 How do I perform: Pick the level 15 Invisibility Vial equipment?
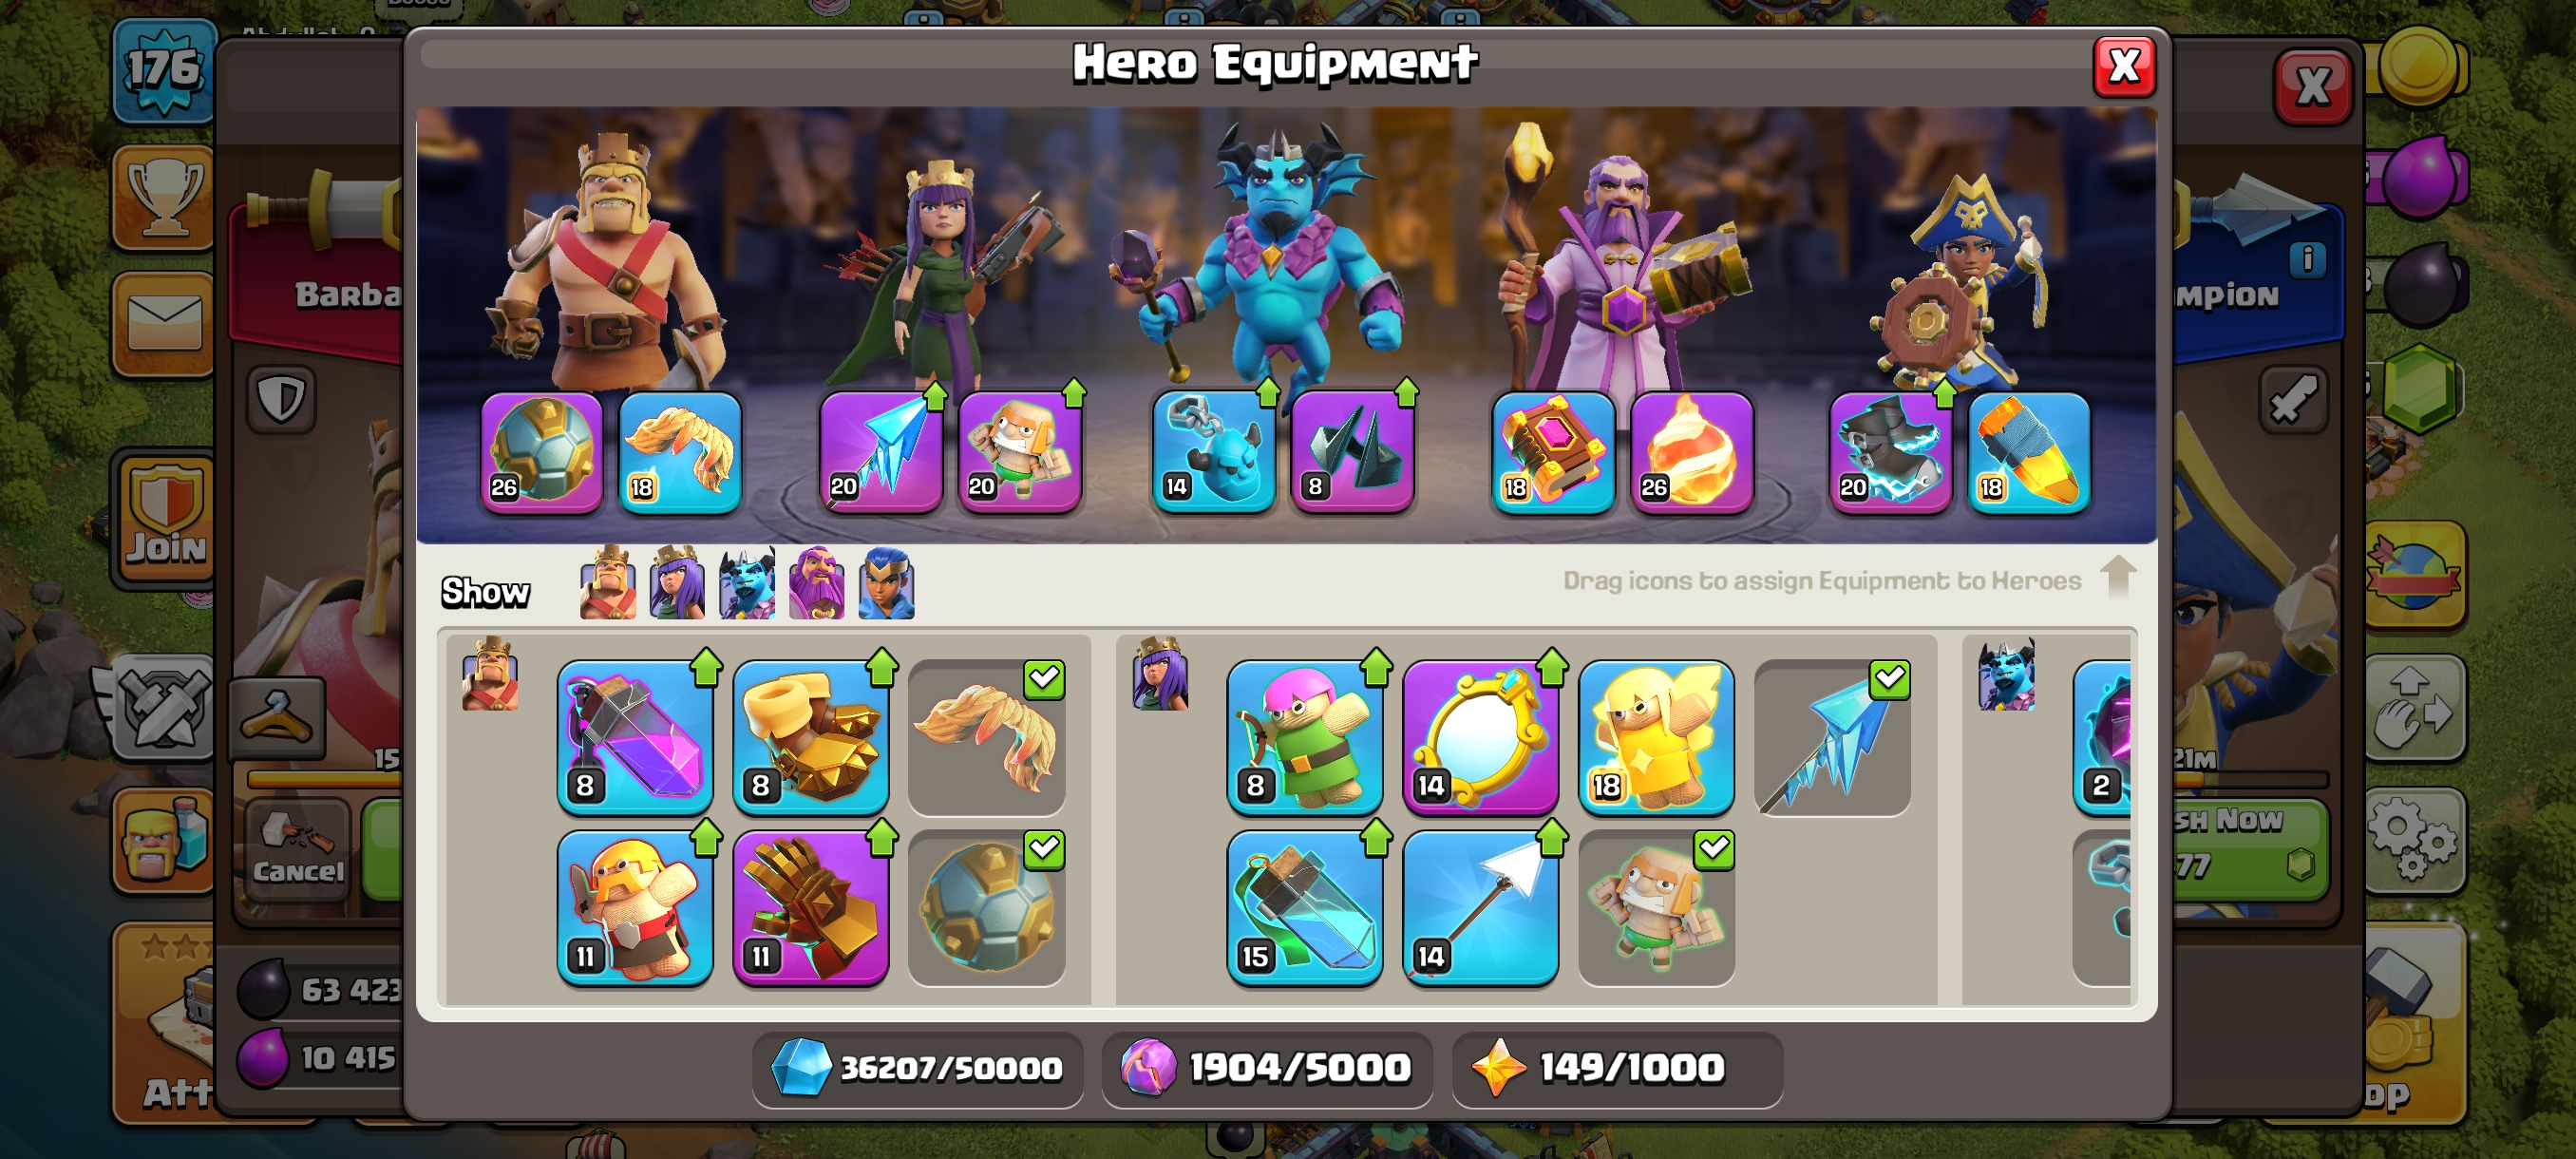tap(1305, 907)
